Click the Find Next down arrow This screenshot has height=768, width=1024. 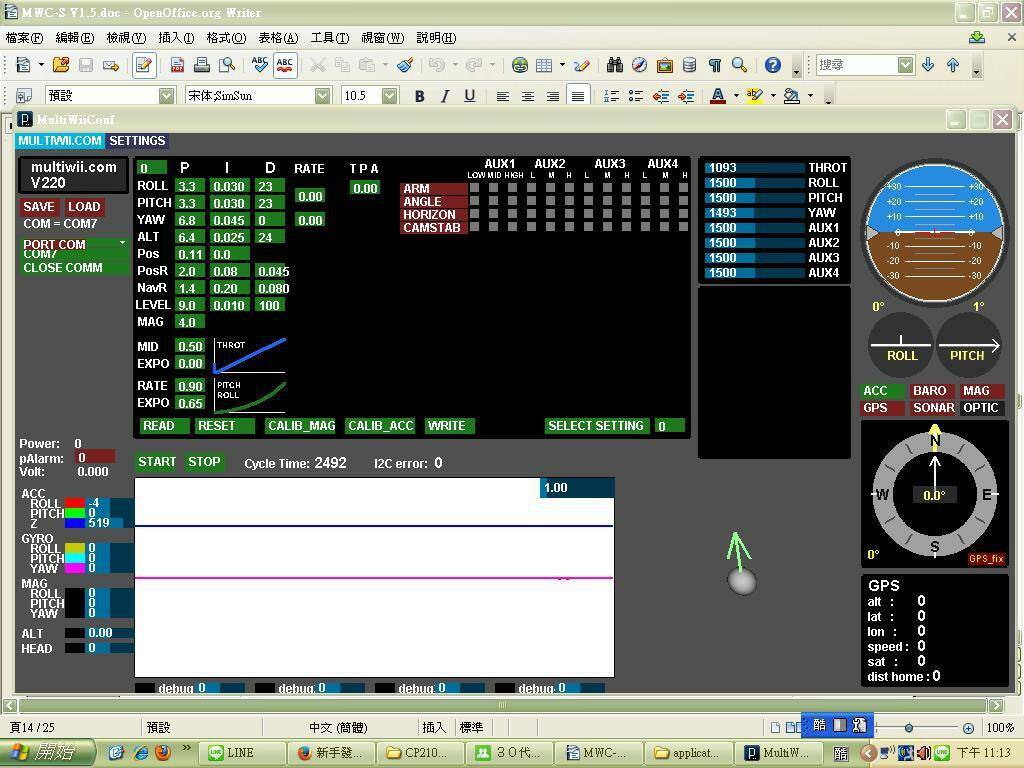[928, 65]
